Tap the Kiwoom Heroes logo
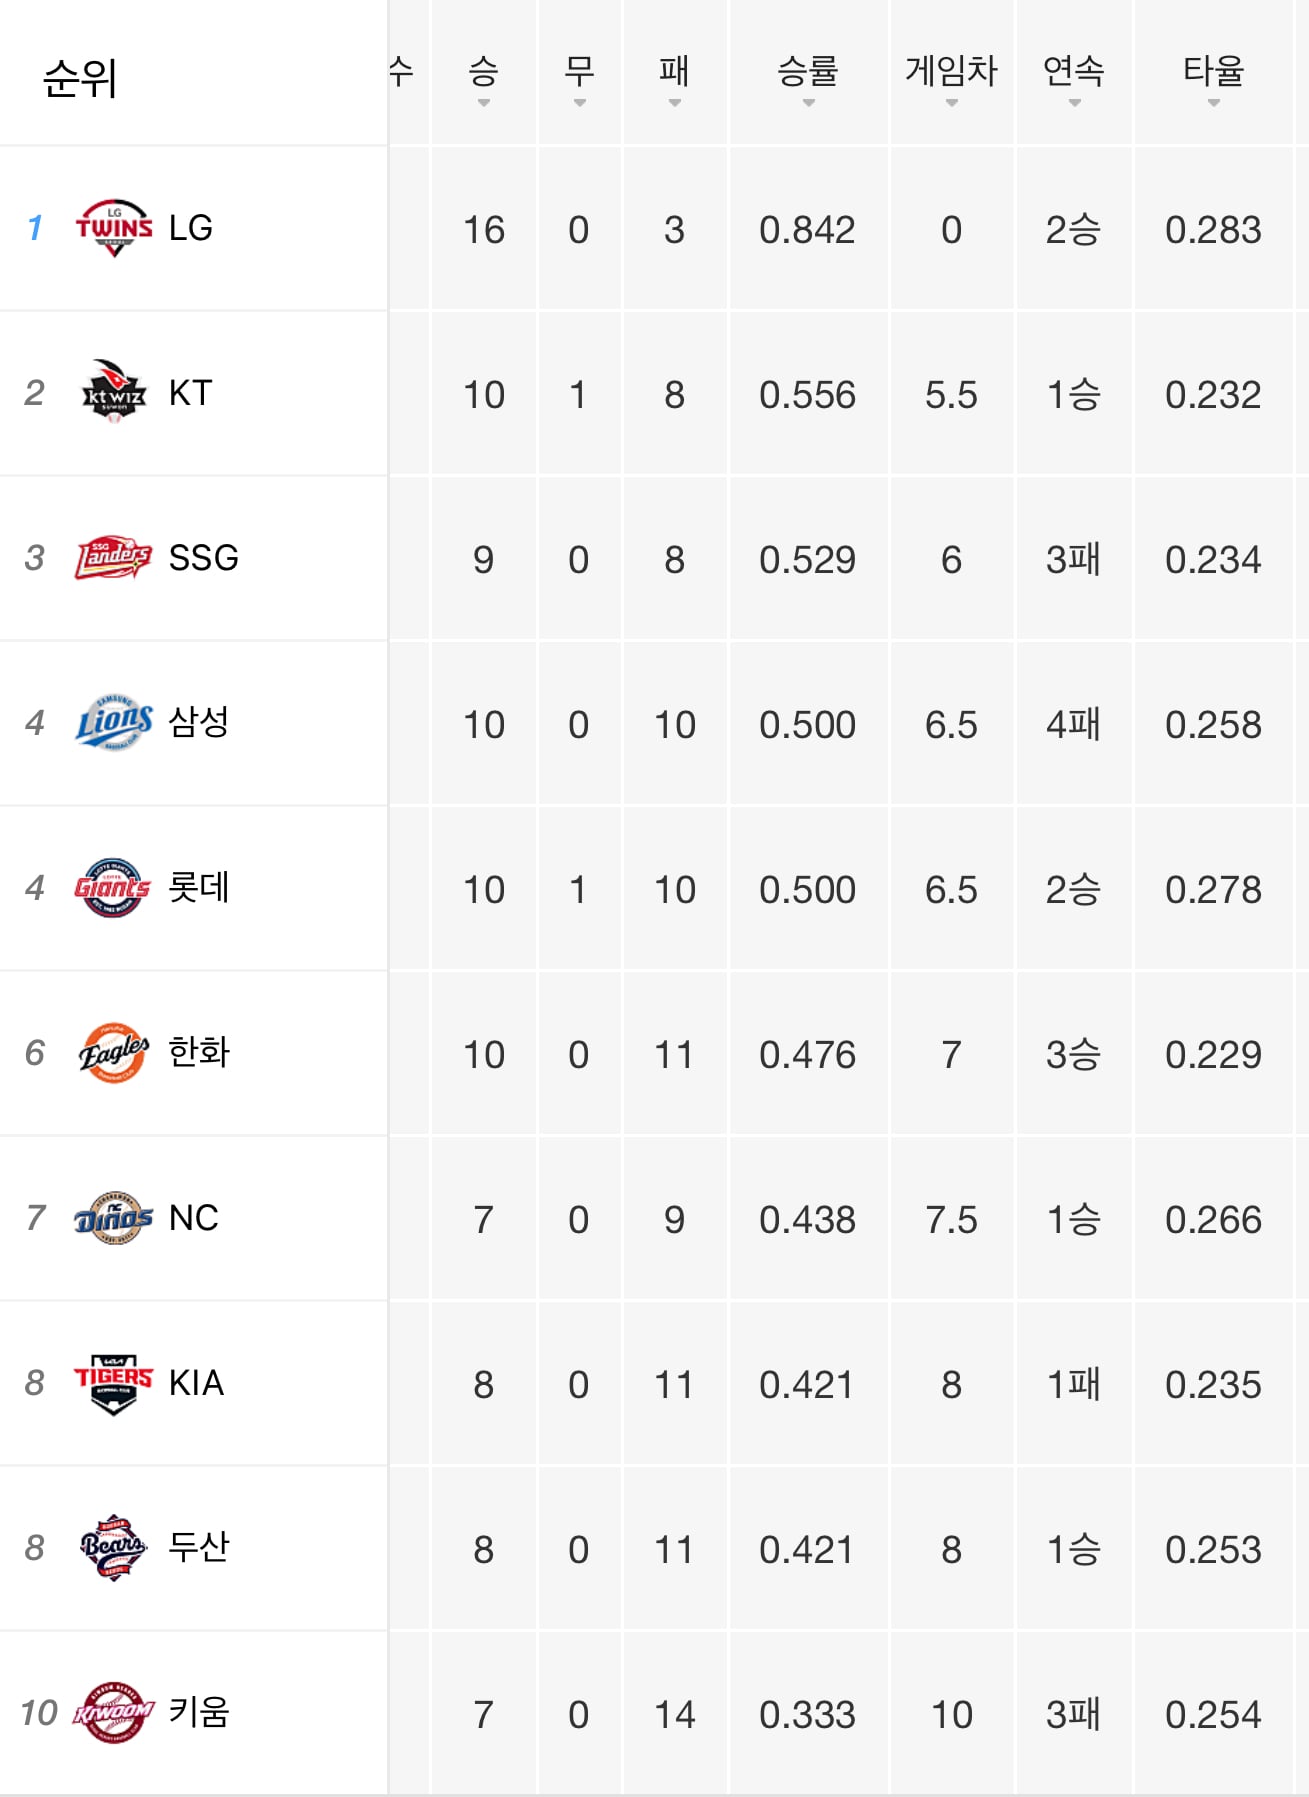This screenshot has height=1797, width=1309. tap(114, 1712)
